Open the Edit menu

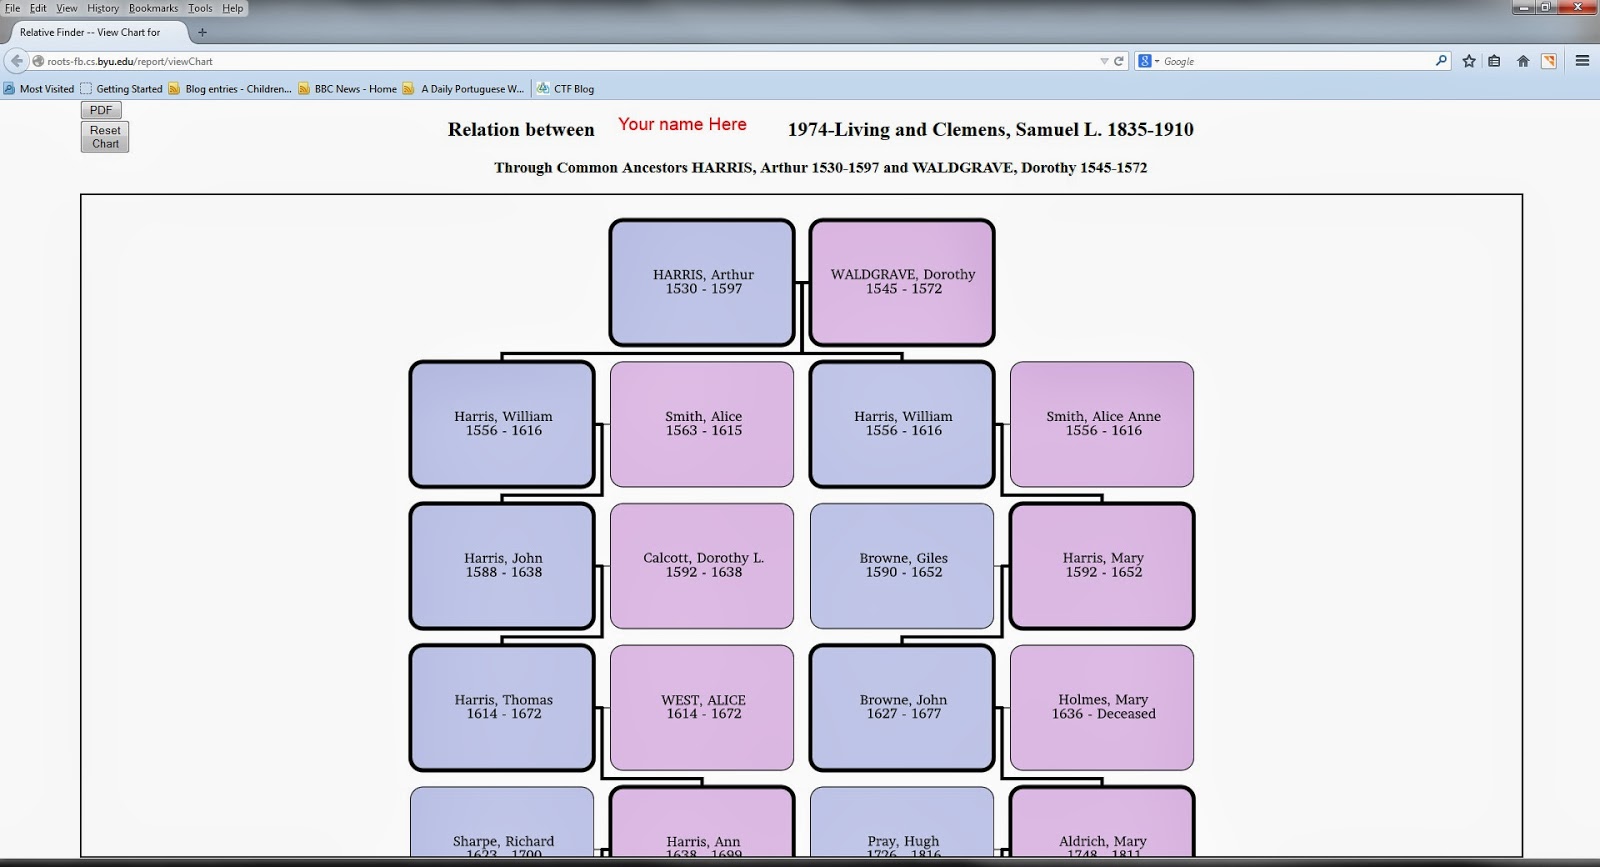(38, 8)
